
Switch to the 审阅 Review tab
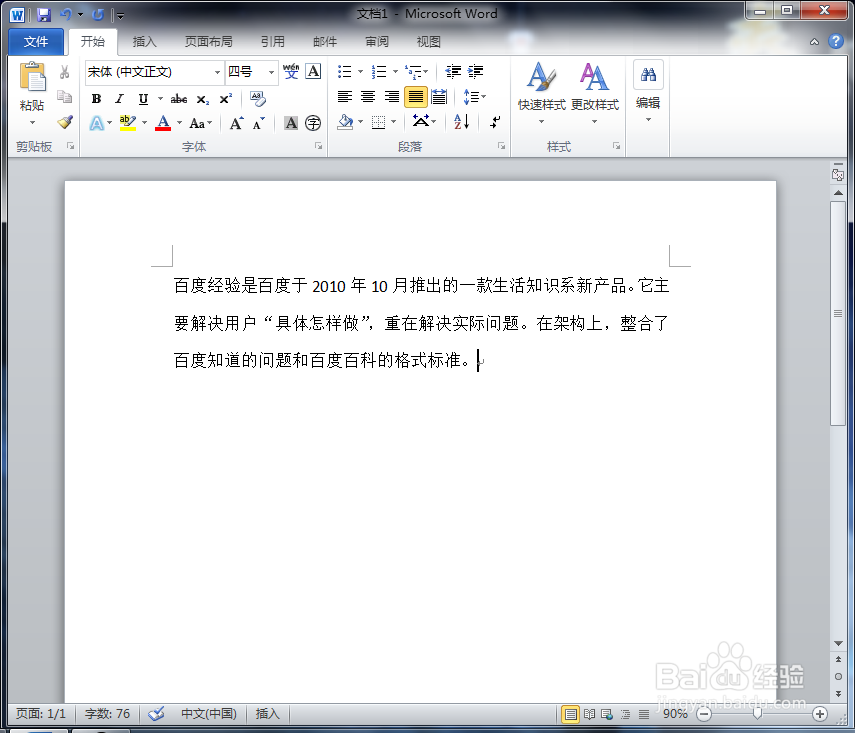377,41
